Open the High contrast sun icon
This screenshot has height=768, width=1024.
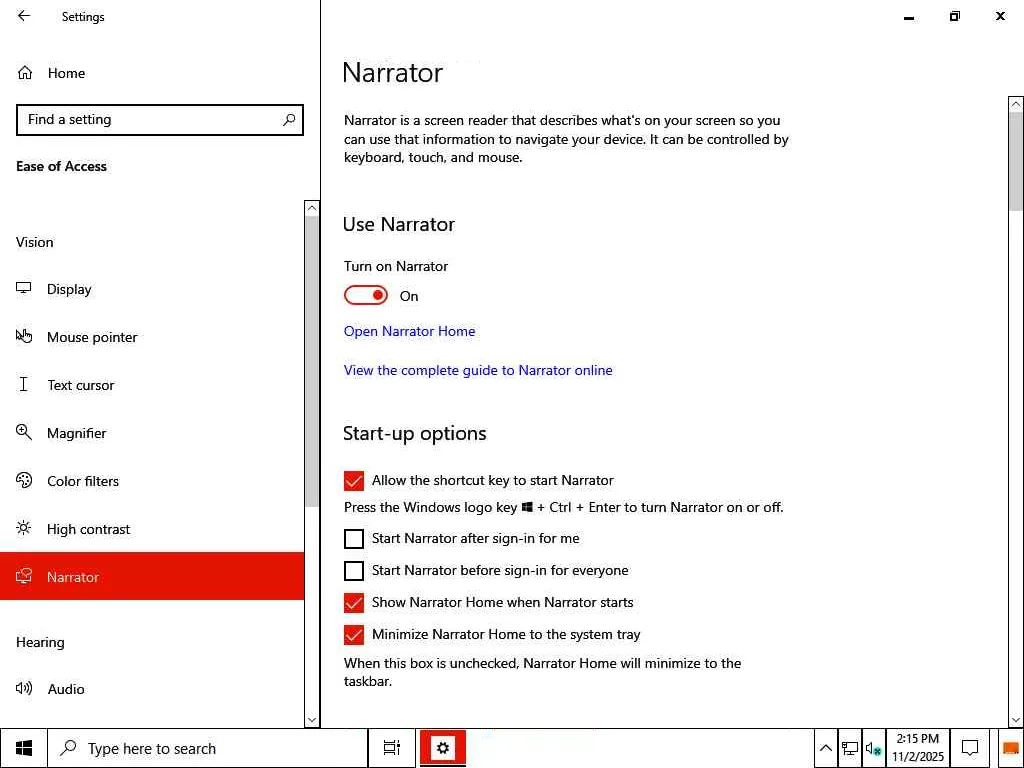pos(24,528)
